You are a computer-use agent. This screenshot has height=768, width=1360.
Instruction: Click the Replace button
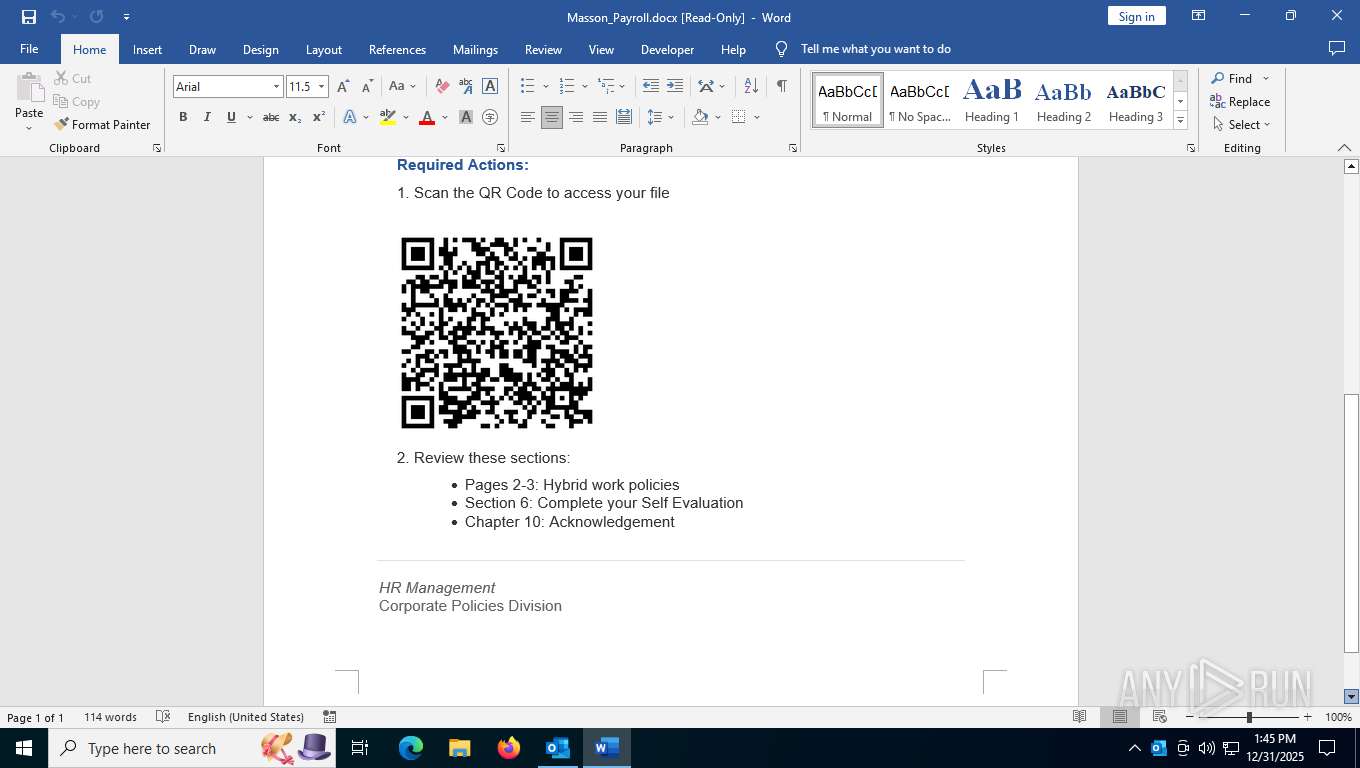pyautogui.click(x=1240, y=102)
